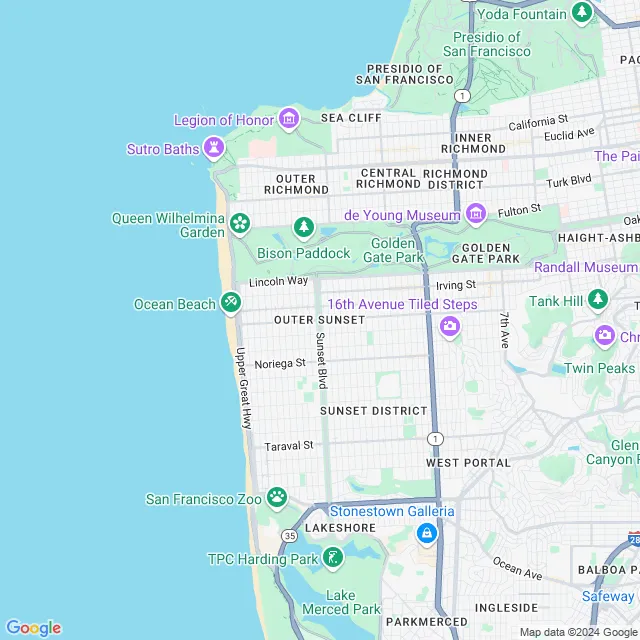Click the Euclid Ave street label
This screenshot has height=640, width=640.
click(x=569, y=134)
